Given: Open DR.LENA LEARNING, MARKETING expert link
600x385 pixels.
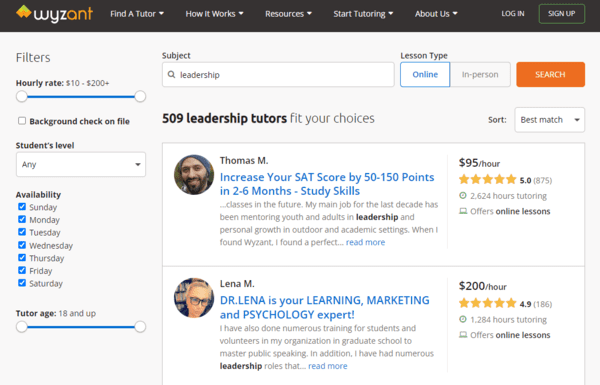Looking at the screenshot, I should click(324, 307).
